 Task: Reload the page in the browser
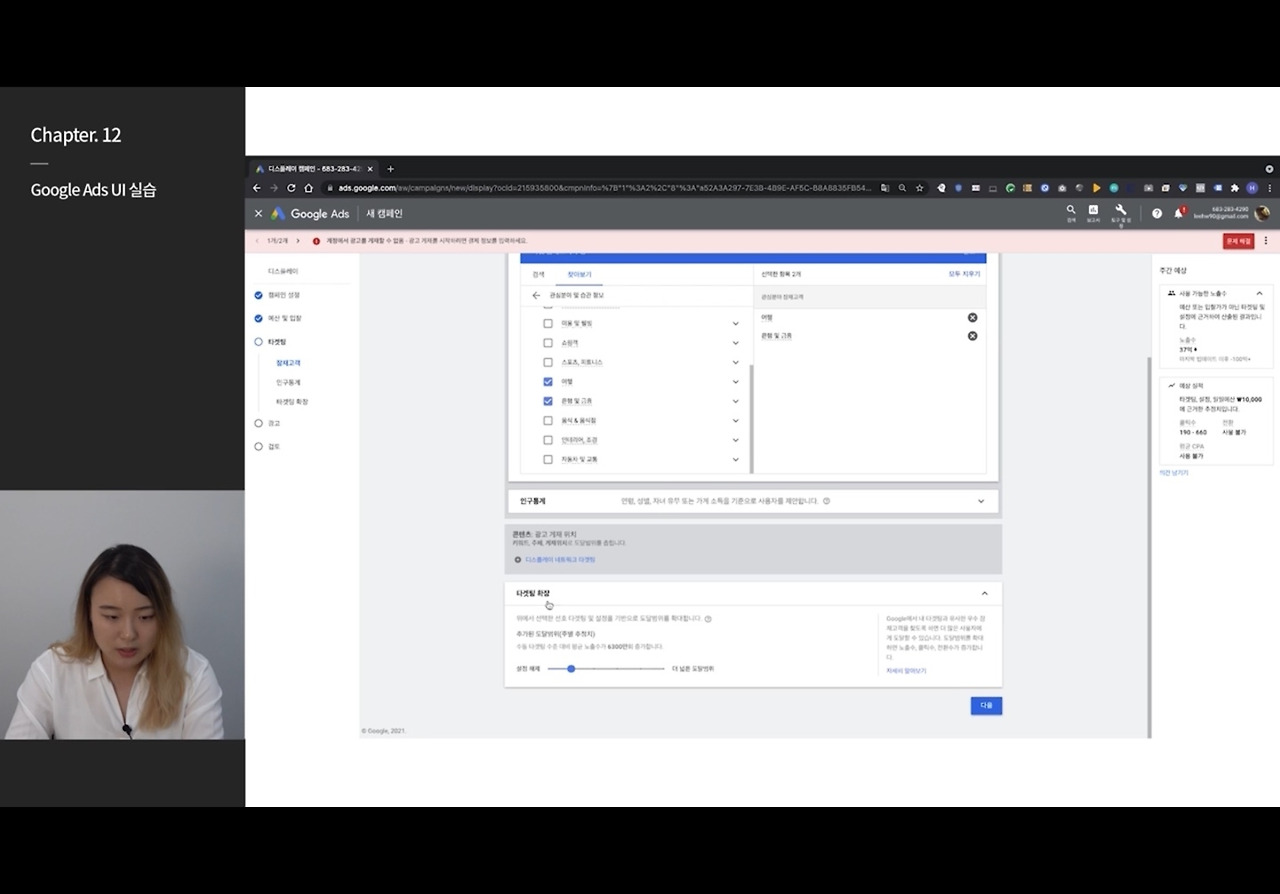pyautogui.click(x=291, y=188)
